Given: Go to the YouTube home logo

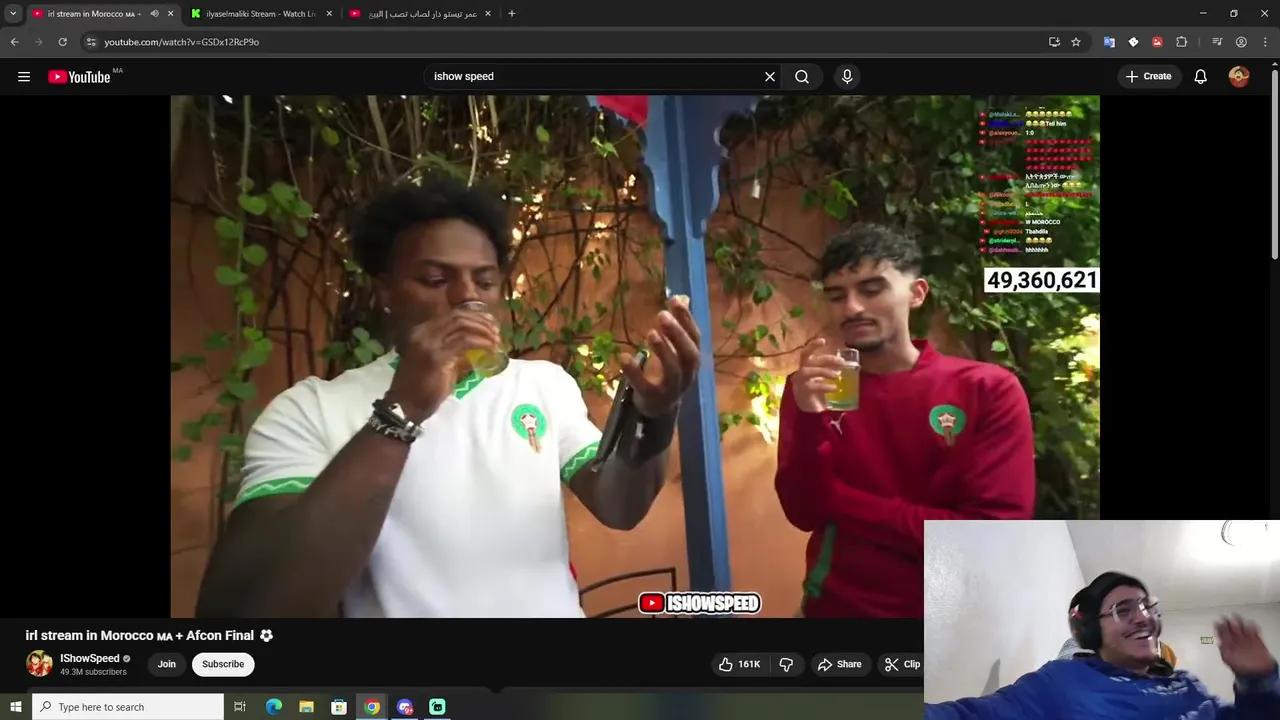Looking at the screenshot, I should [x=79, y=77].
